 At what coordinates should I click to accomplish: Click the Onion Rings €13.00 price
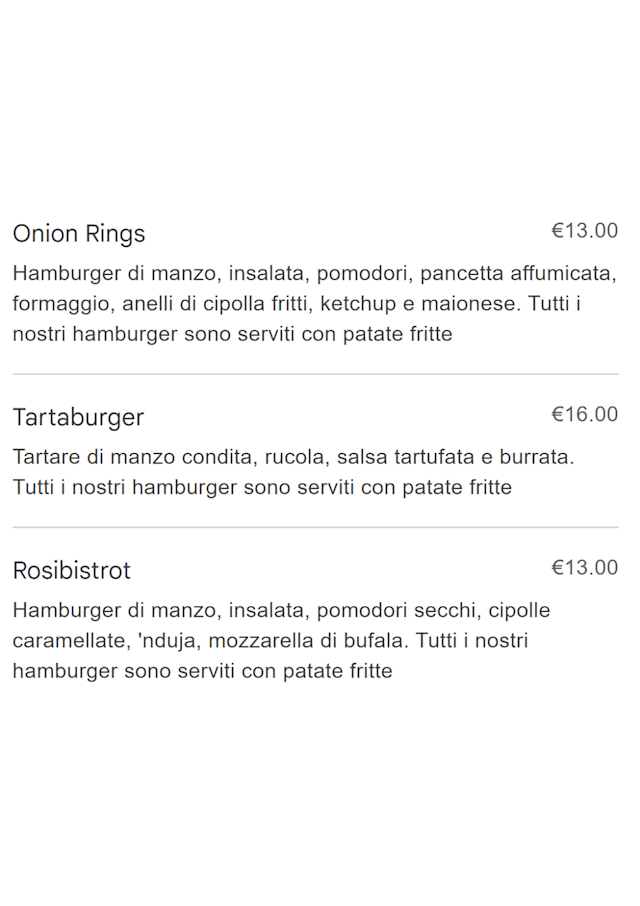tap(584, 231)
